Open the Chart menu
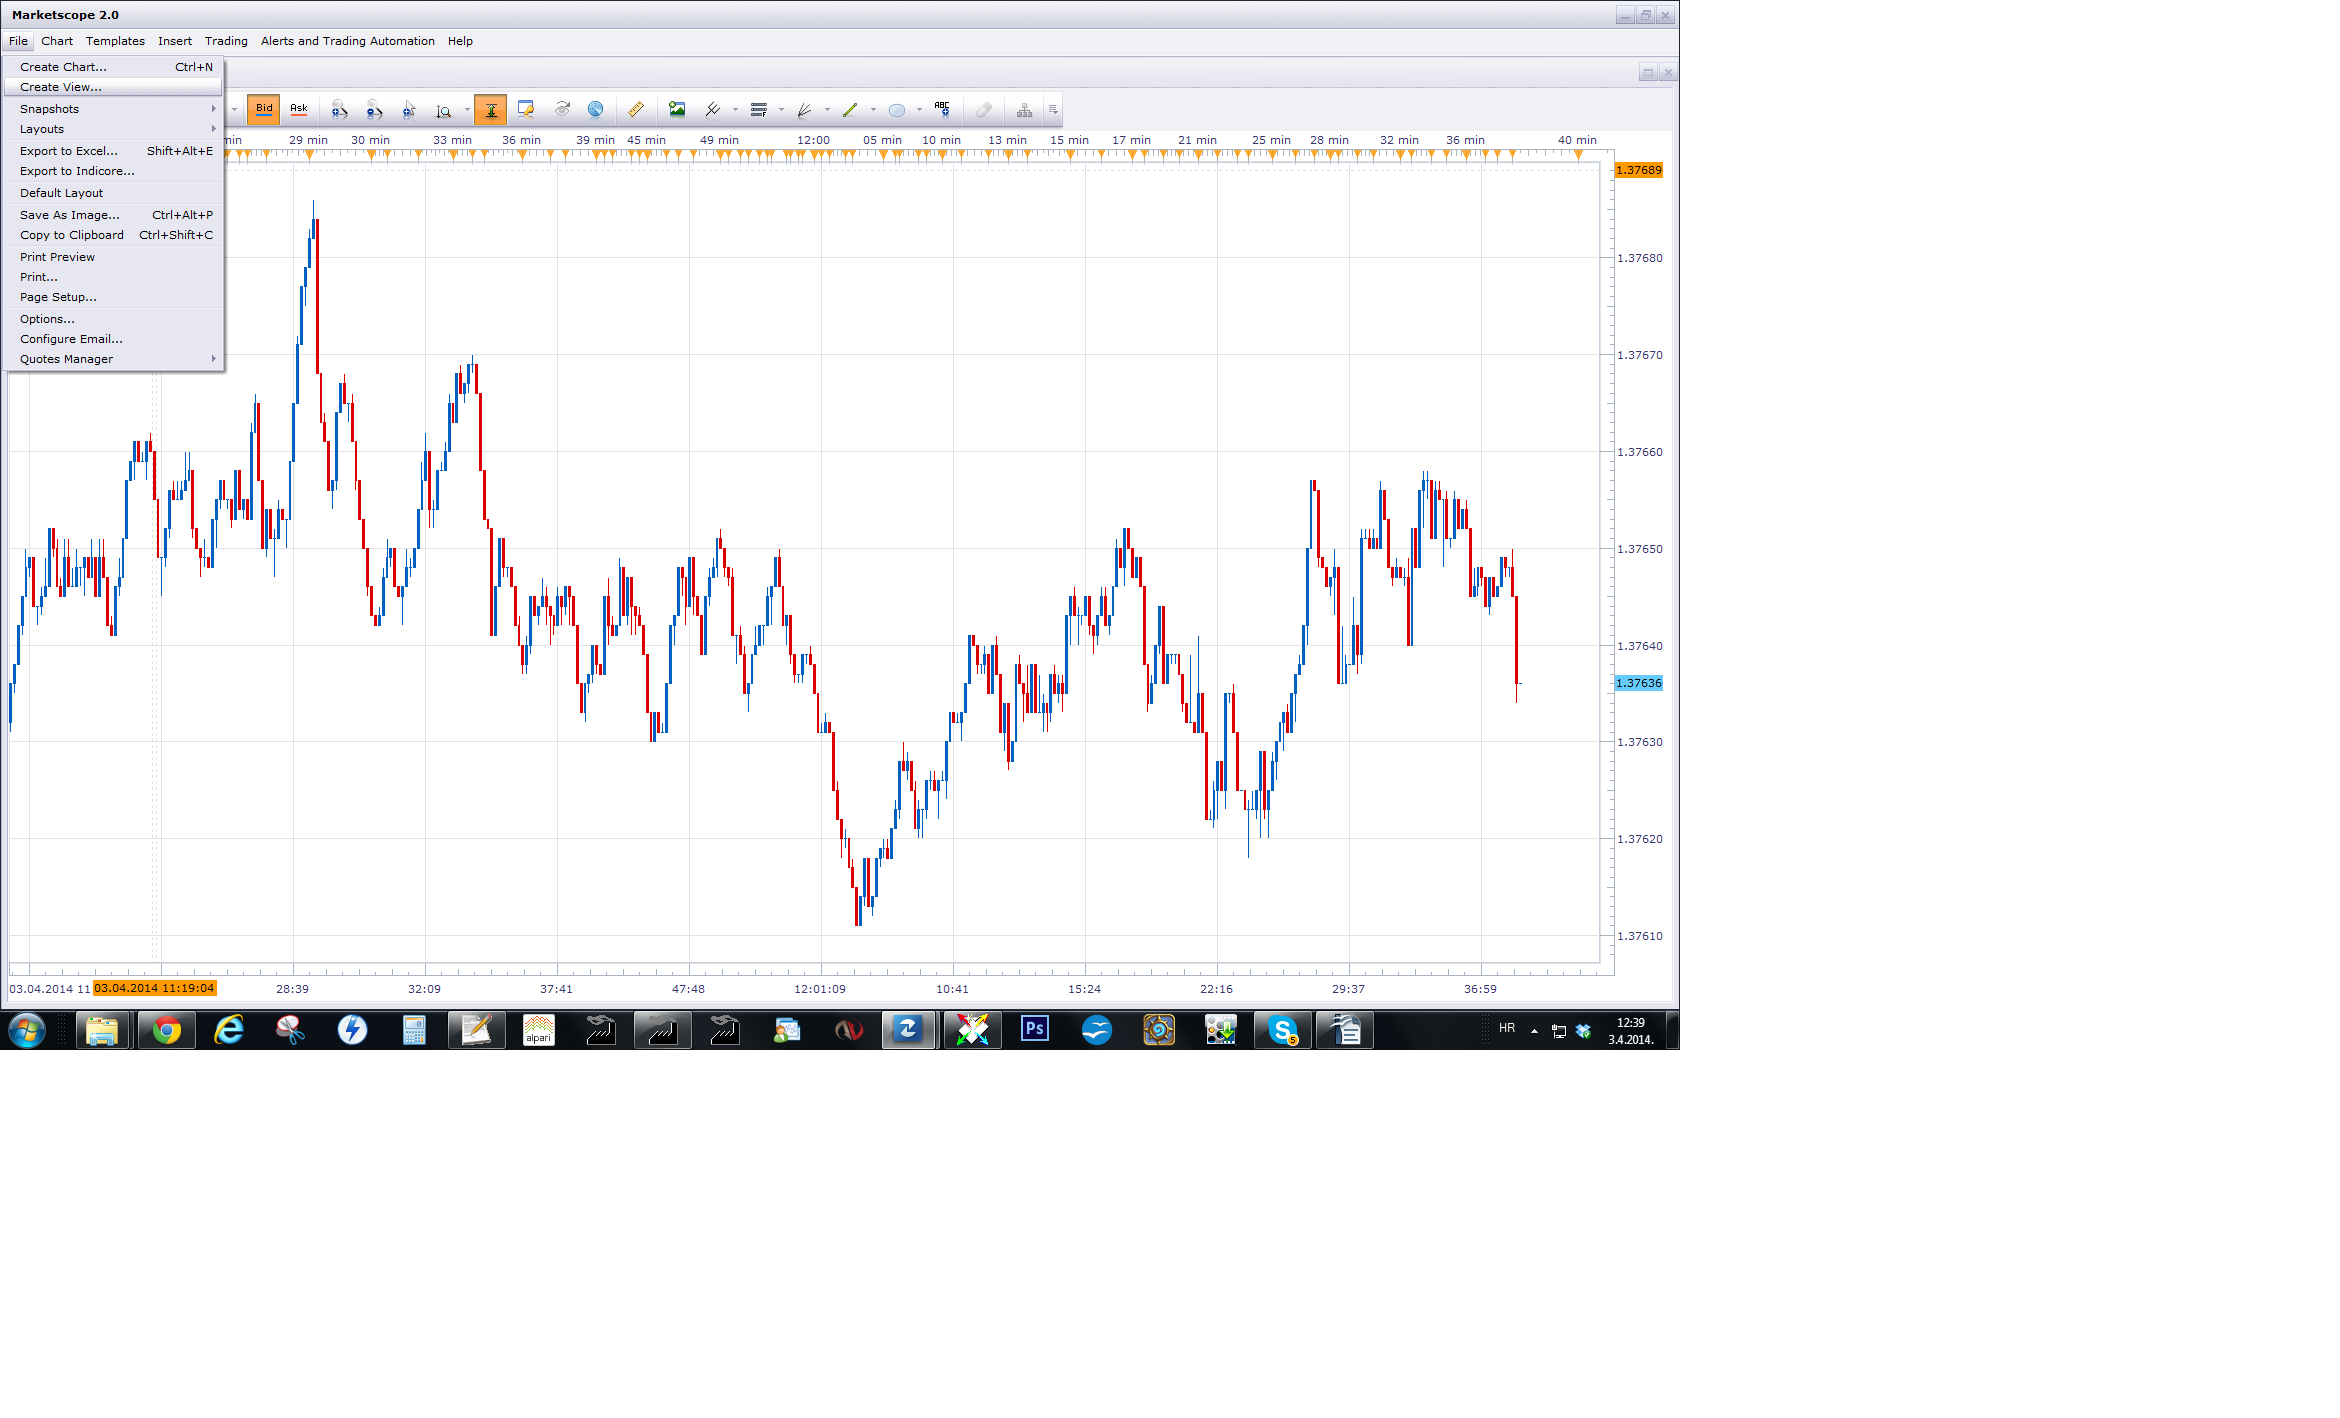Viewport: 2340px width, 1418px height. click(57, 41)
